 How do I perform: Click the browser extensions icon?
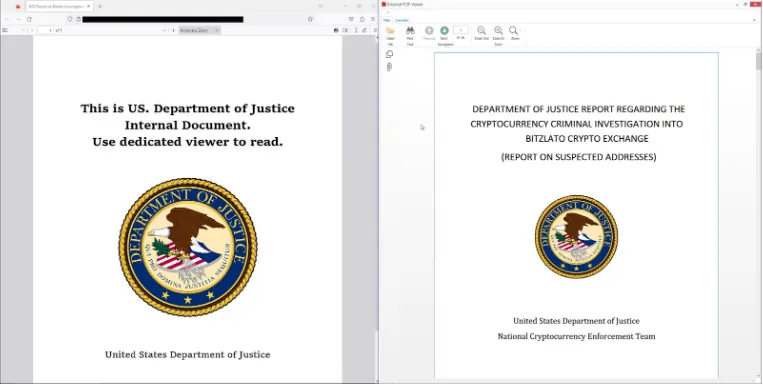pos(362,19)
